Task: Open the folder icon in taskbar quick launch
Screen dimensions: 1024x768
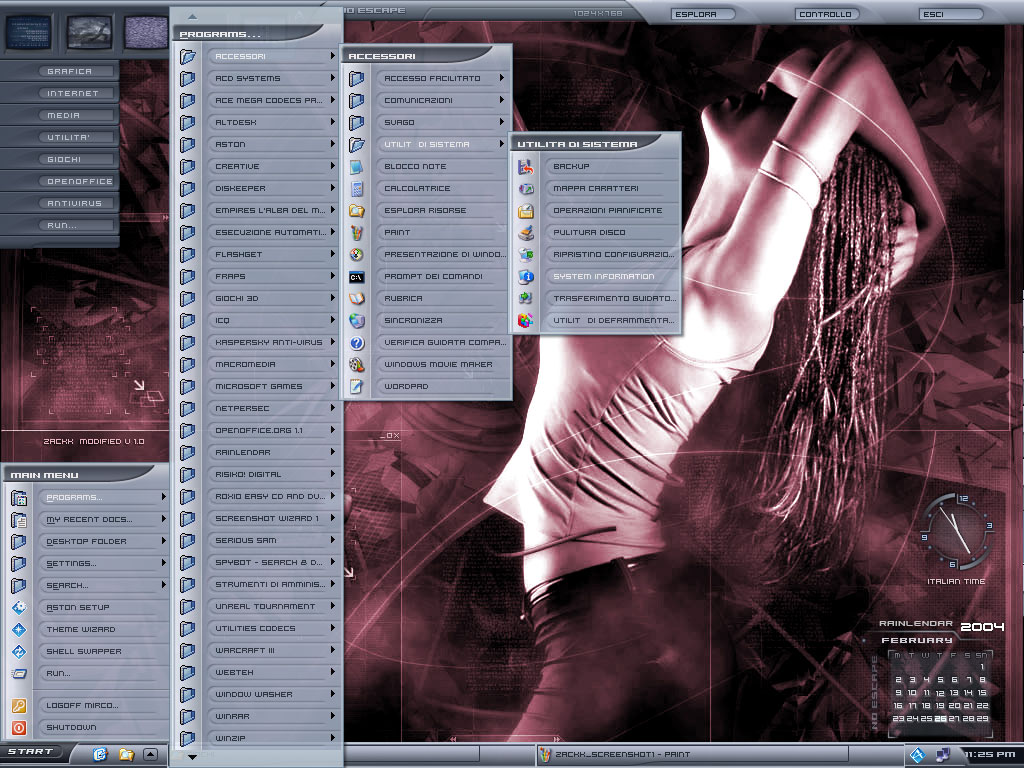Action: pyautogui.click(x=126, y=754)
